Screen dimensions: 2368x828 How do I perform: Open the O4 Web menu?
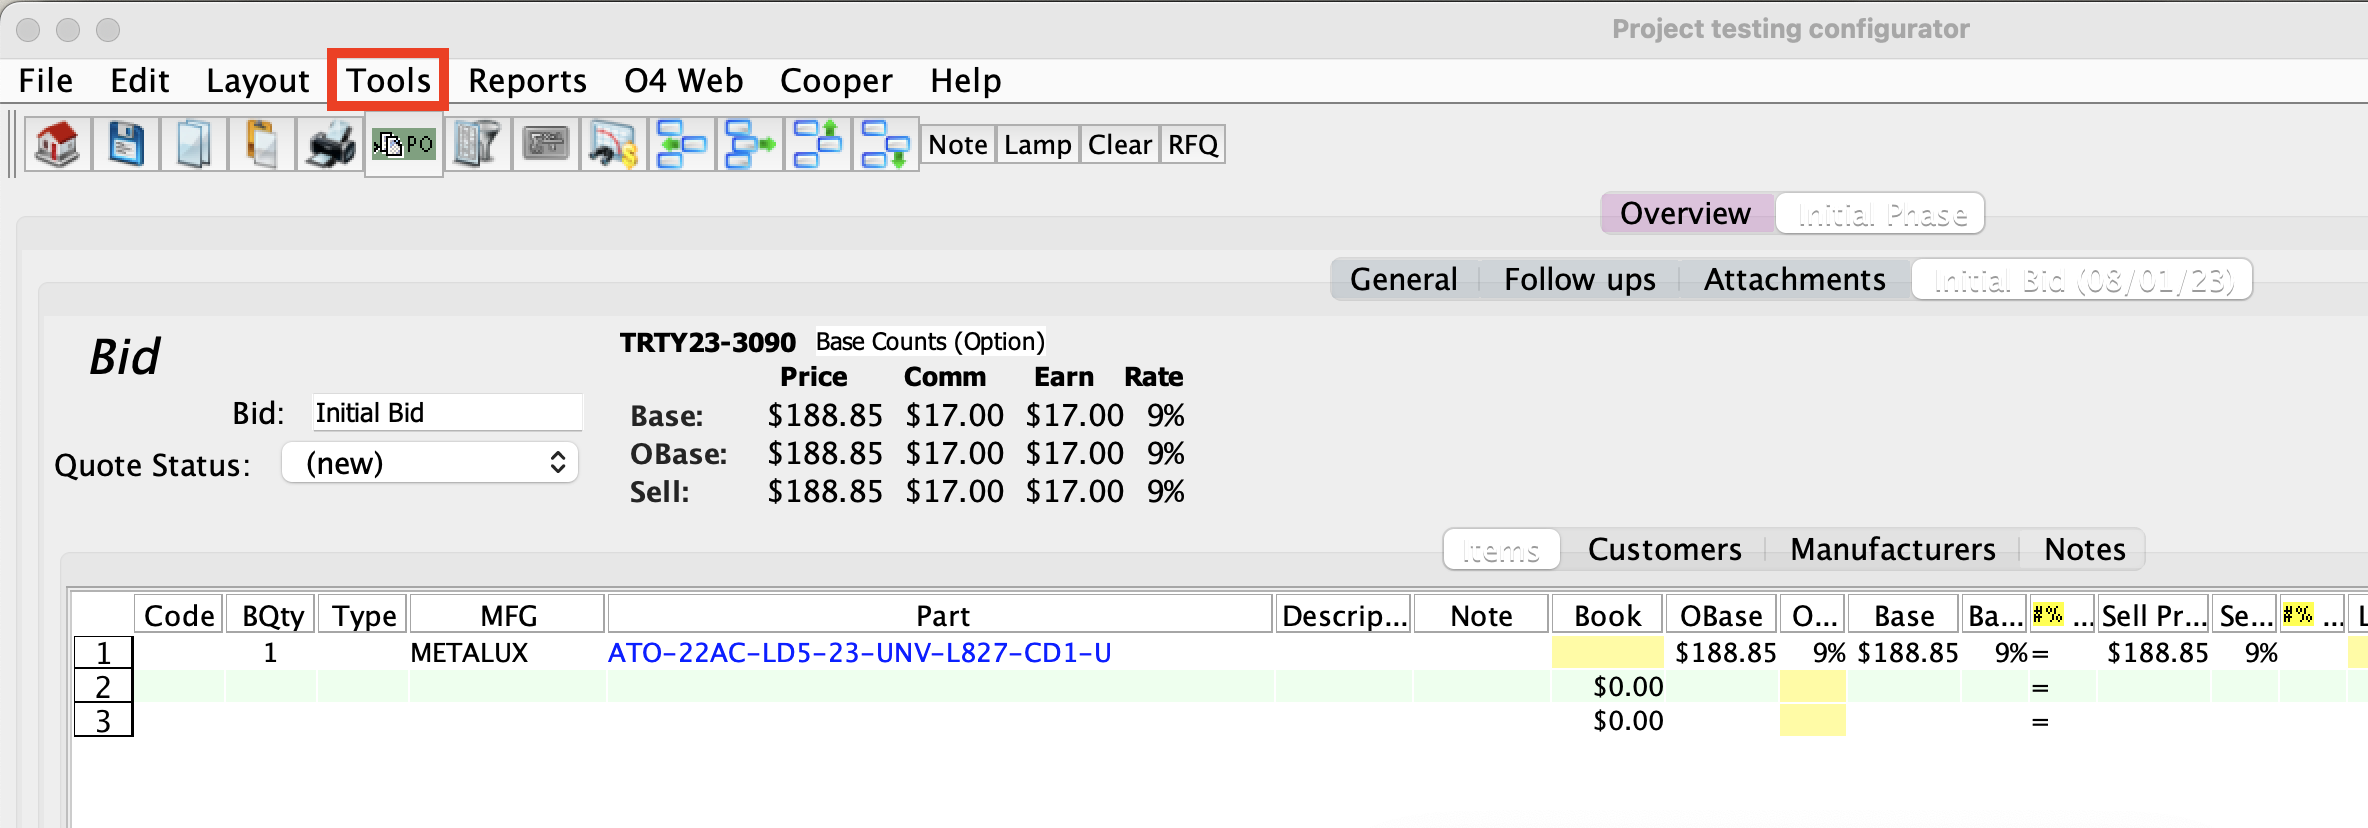(x=684, y=81)
